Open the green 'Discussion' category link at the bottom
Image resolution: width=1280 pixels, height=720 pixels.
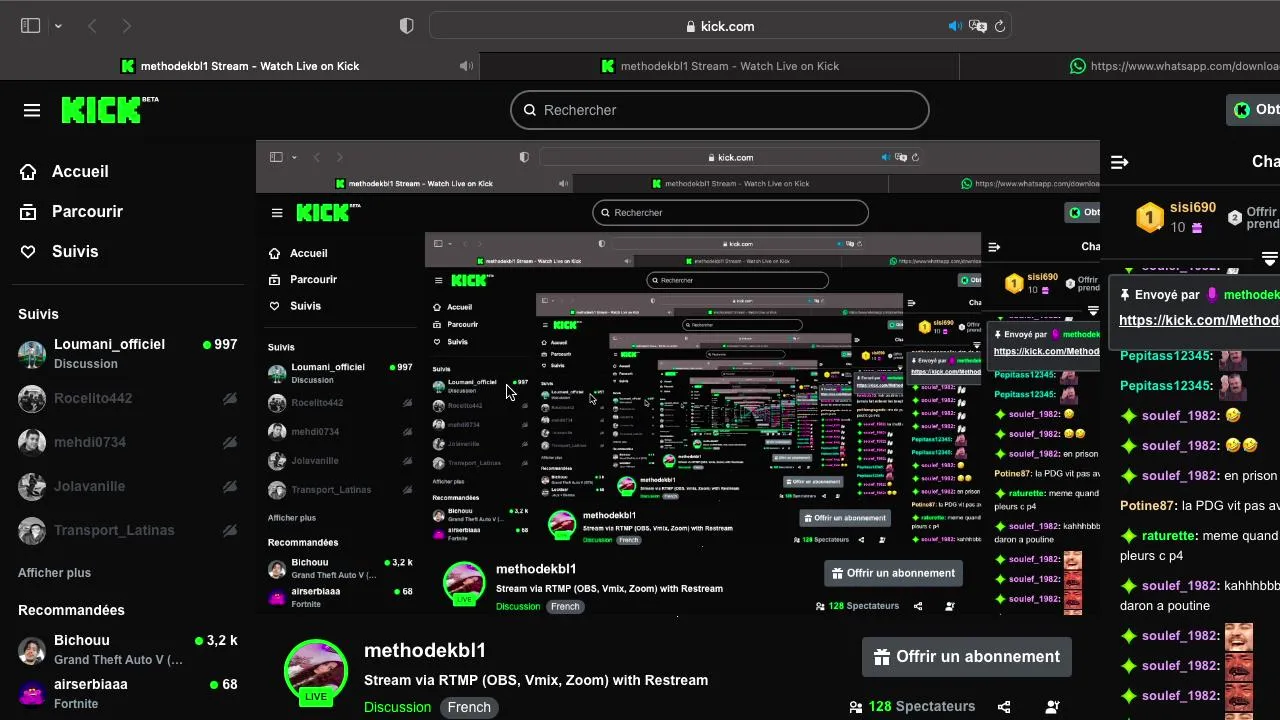click(x=397, y=707)
